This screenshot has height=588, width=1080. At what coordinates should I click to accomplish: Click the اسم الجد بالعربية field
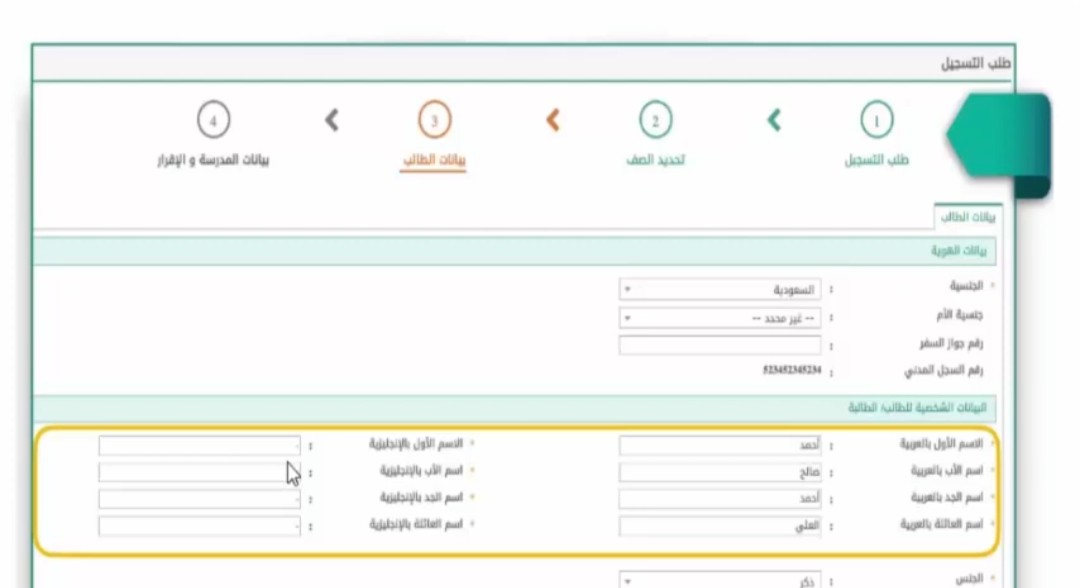pos(720,498)
